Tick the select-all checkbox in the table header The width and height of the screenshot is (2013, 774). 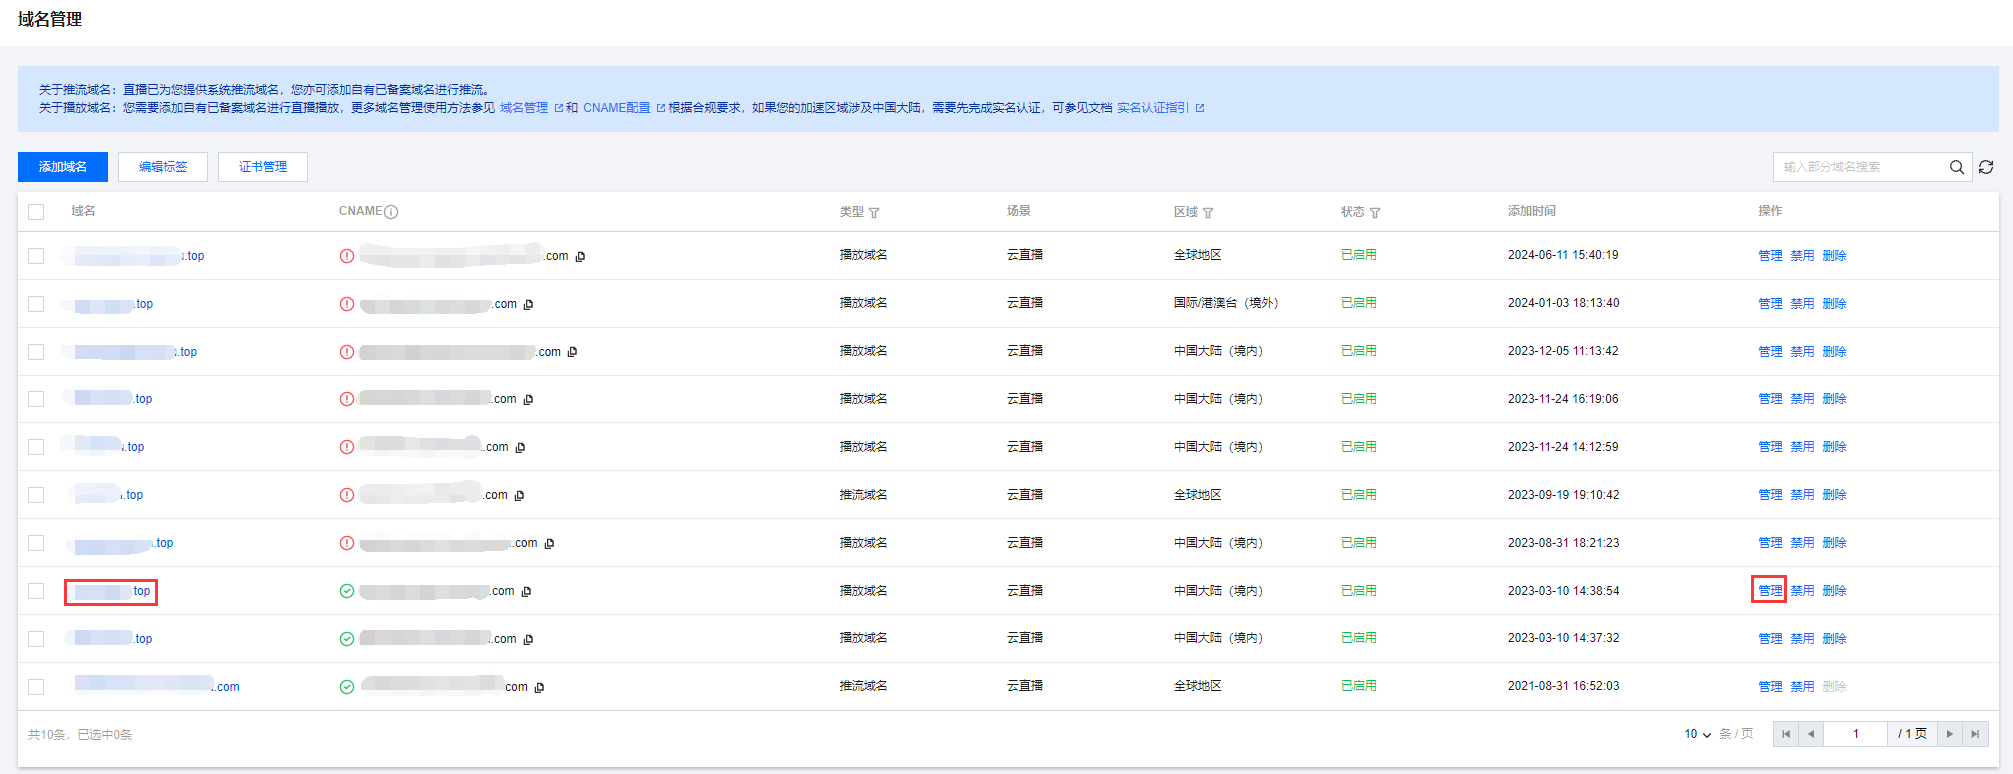(36, 212)
